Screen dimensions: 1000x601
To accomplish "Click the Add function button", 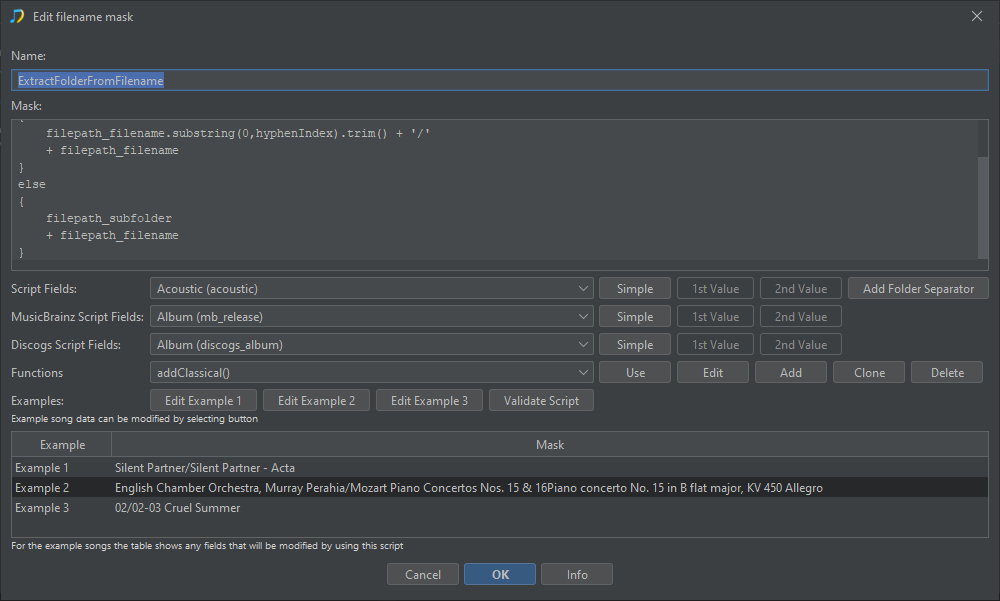I will [790, 373].
